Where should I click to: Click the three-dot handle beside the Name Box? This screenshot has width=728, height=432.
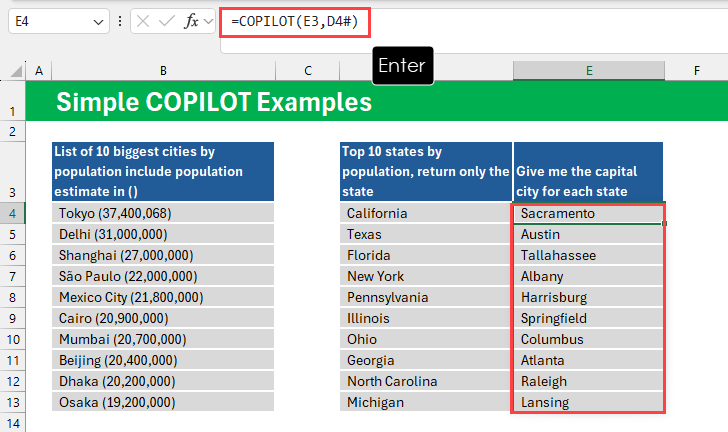[120, 21]
